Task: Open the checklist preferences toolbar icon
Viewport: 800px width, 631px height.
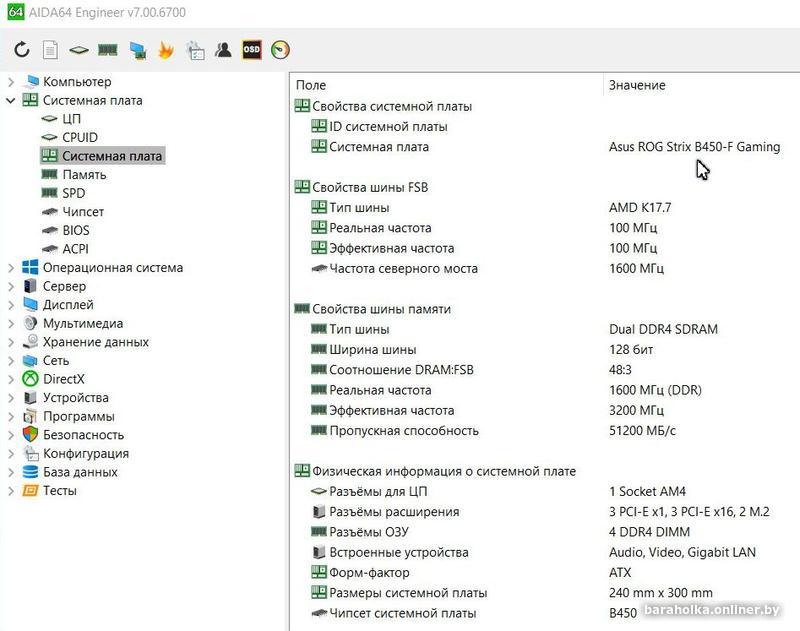Action: click(195, 50)
